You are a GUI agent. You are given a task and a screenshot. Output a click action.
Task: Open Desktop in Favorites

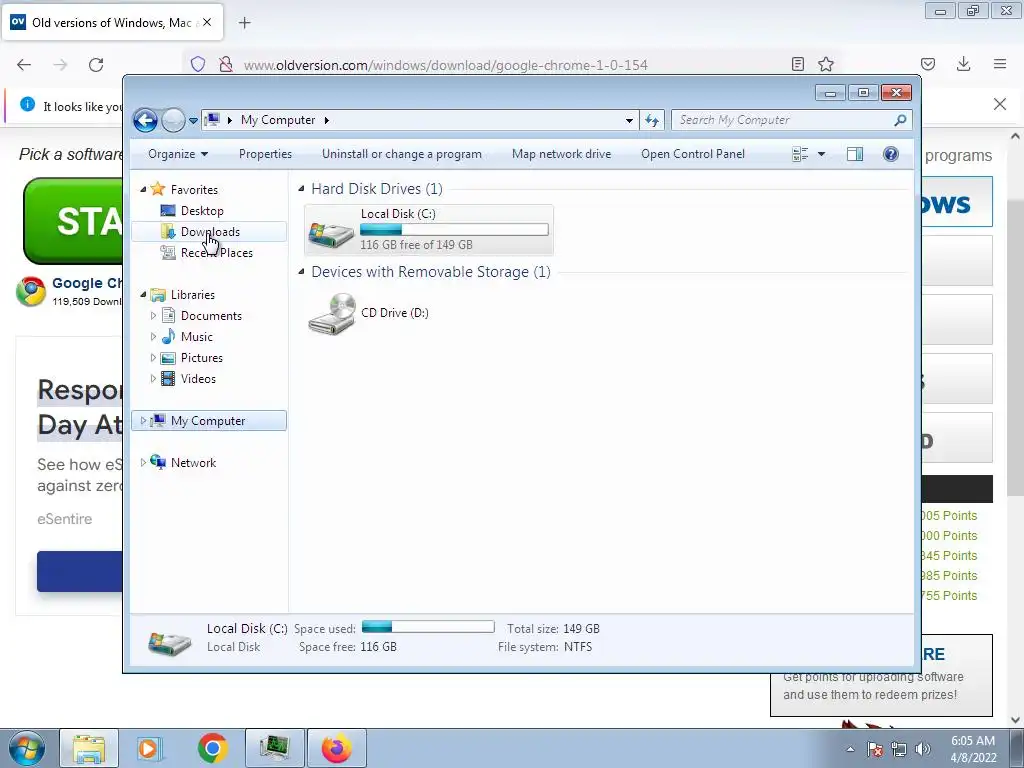(202, 211)
